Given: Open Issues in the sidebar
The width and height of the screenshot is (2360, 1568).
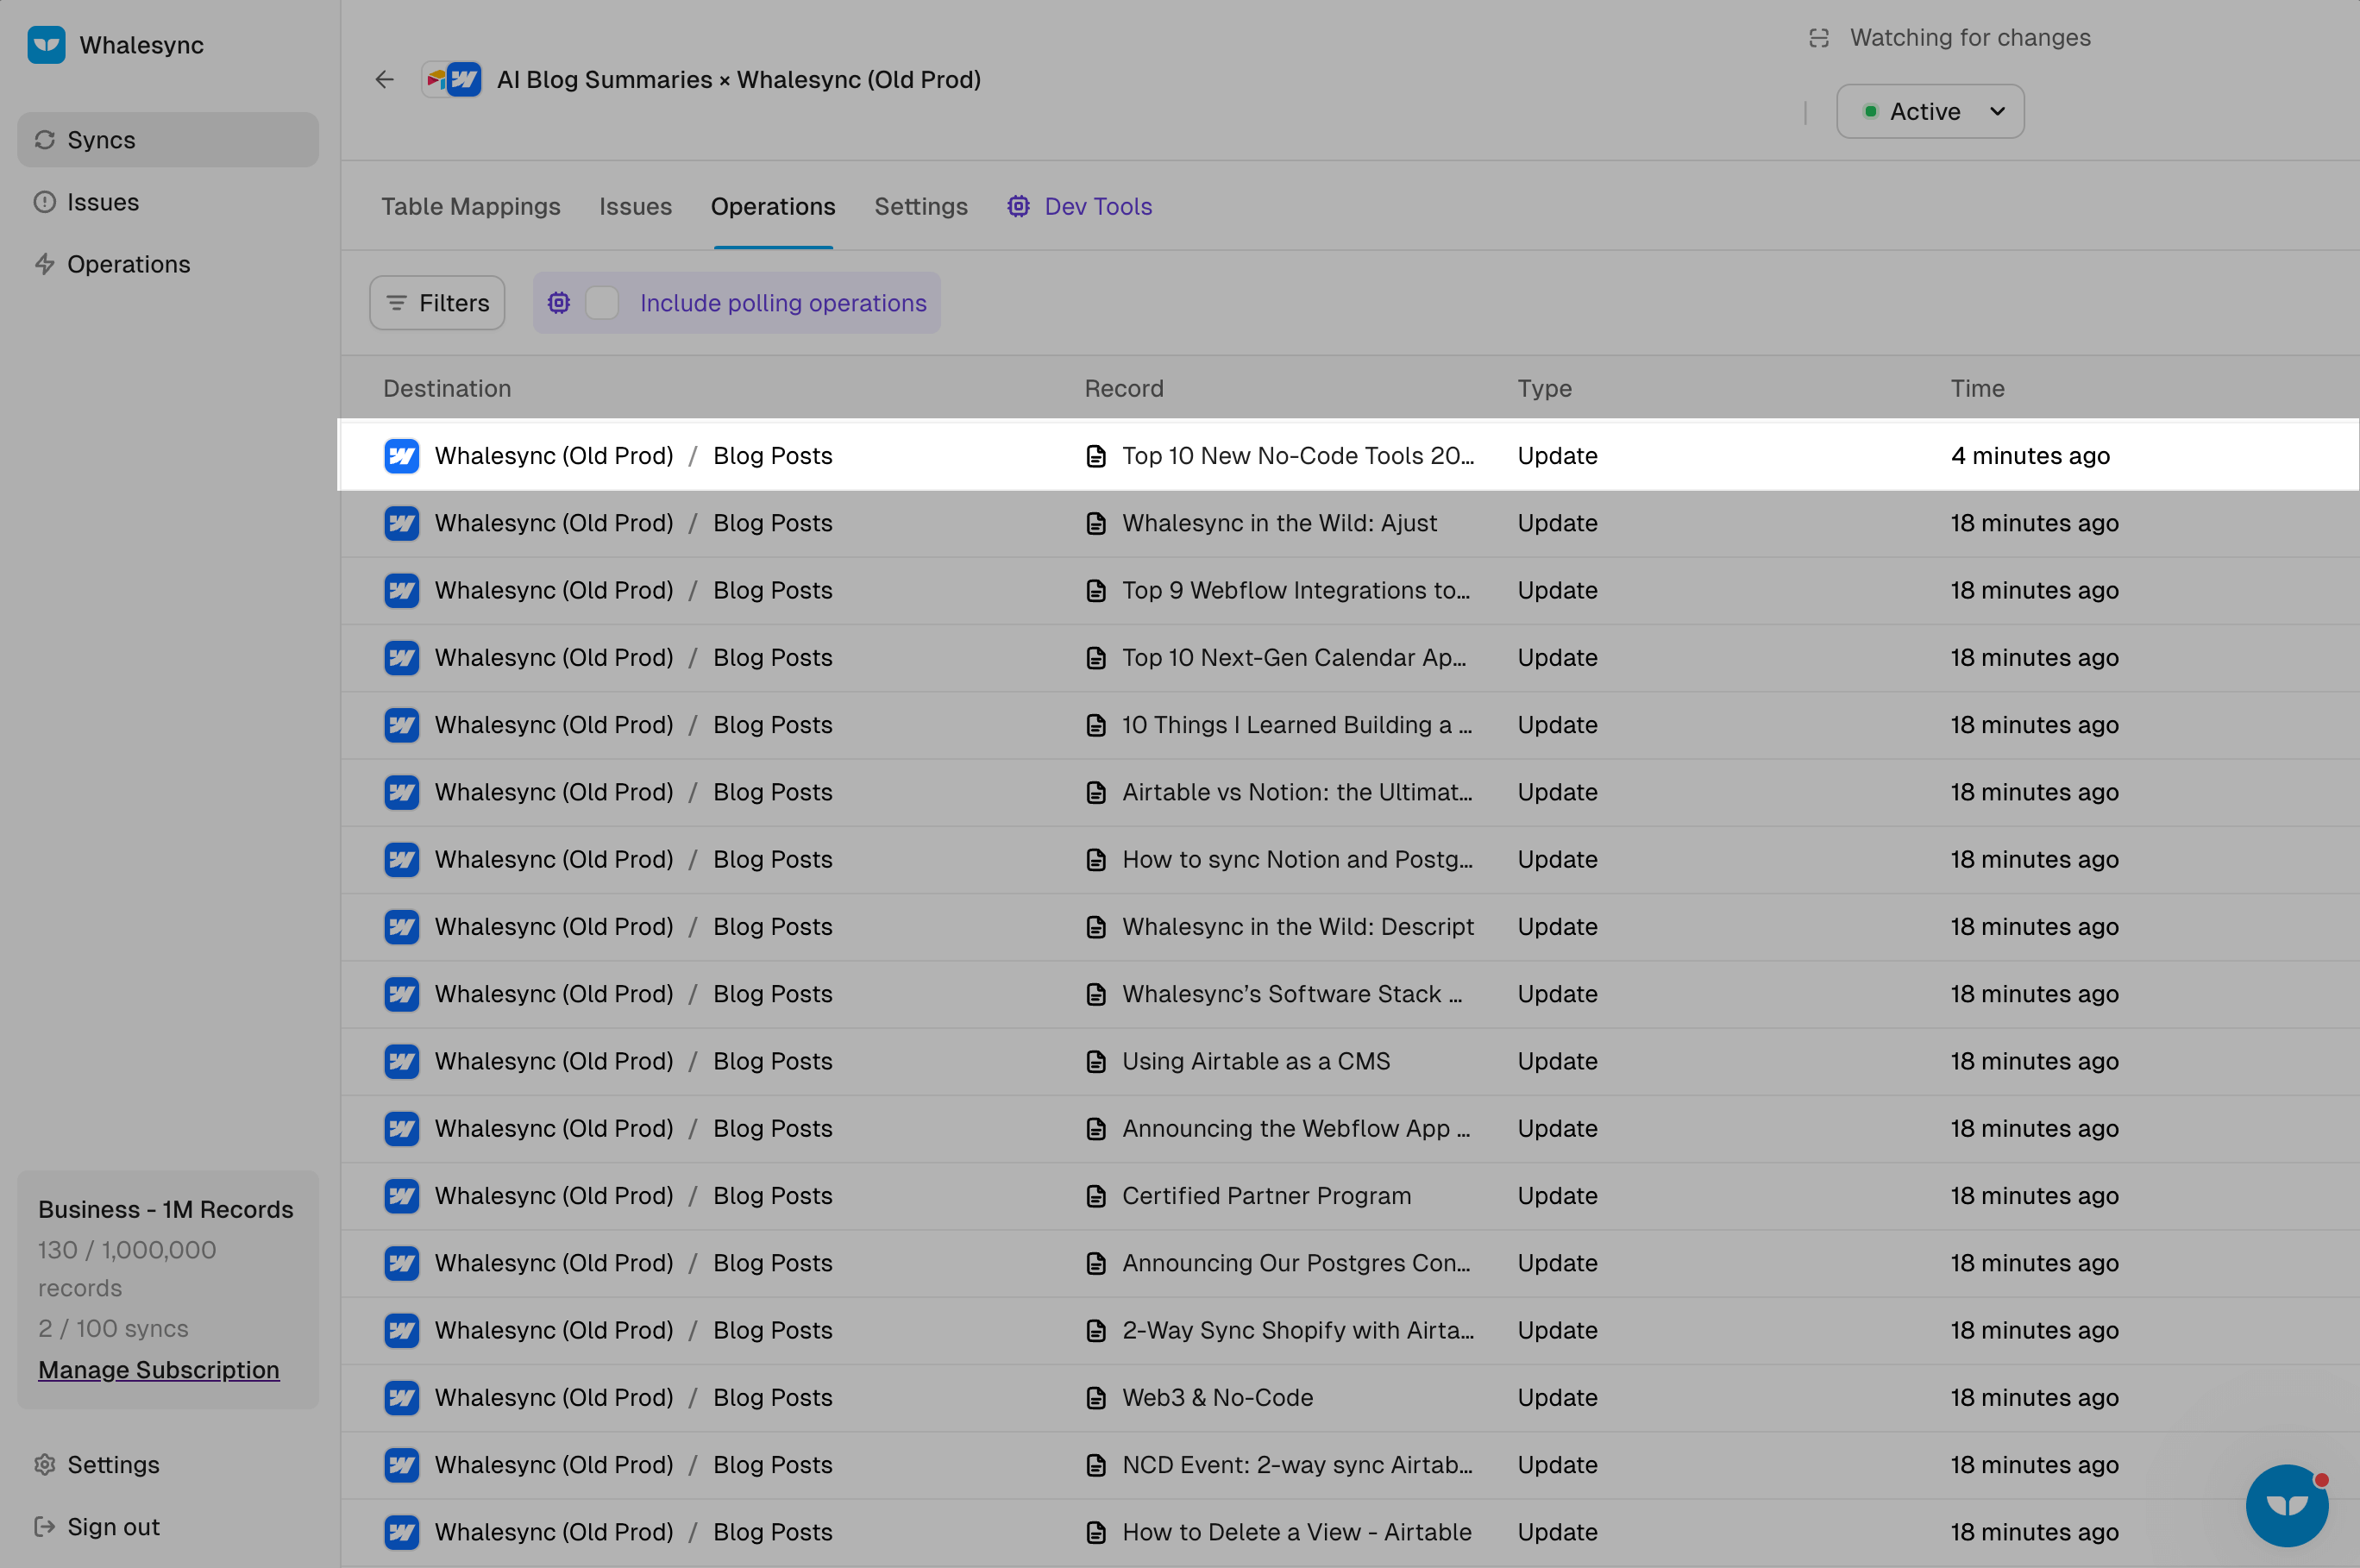Looking at the screenshot, I should (102, 202).
